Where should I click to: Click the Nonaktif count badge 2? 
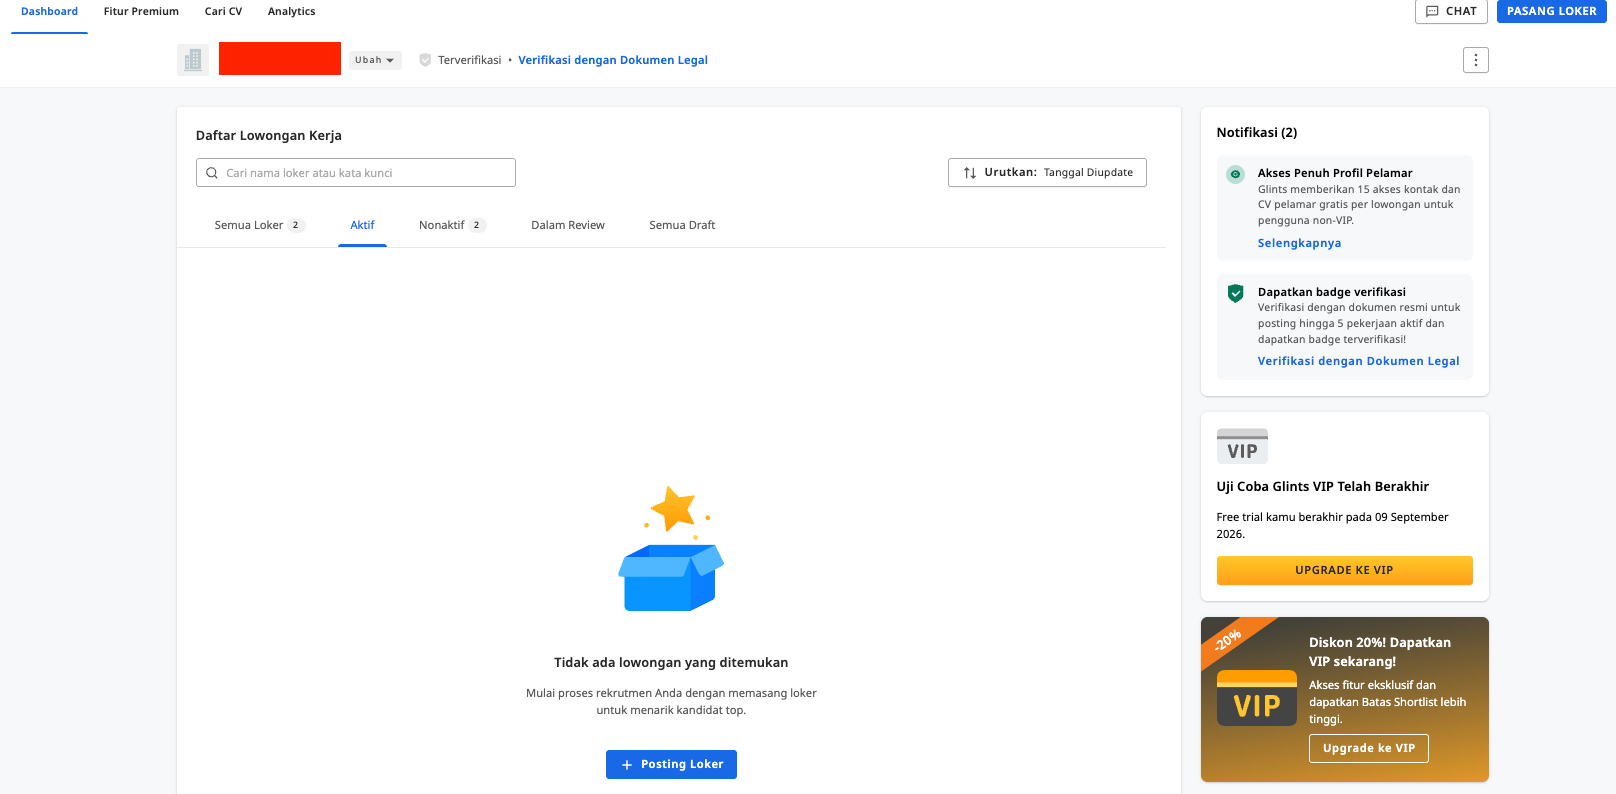pyautogui.click(x=476, y=225)
